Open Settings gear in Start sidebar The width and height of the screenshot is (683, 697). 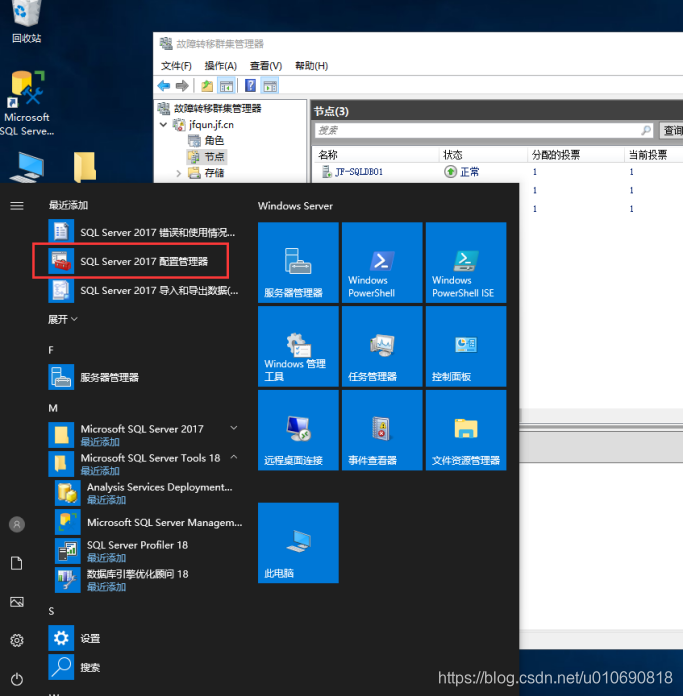[17, 641]
